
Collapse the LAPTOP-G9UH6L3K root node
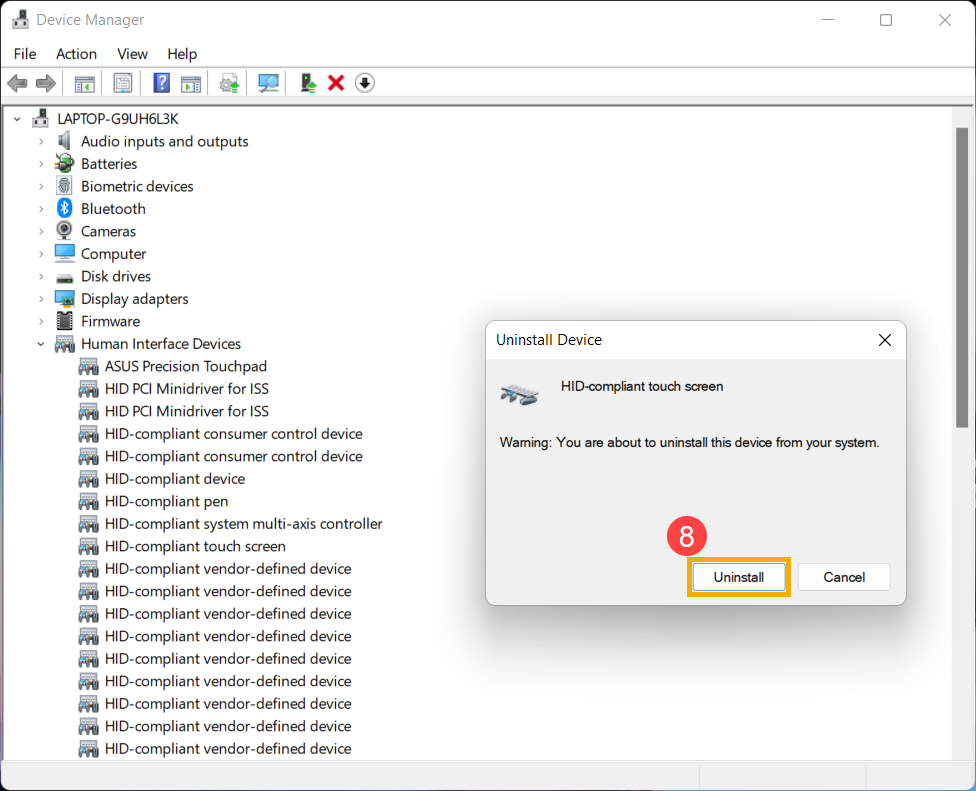[17, 119]
